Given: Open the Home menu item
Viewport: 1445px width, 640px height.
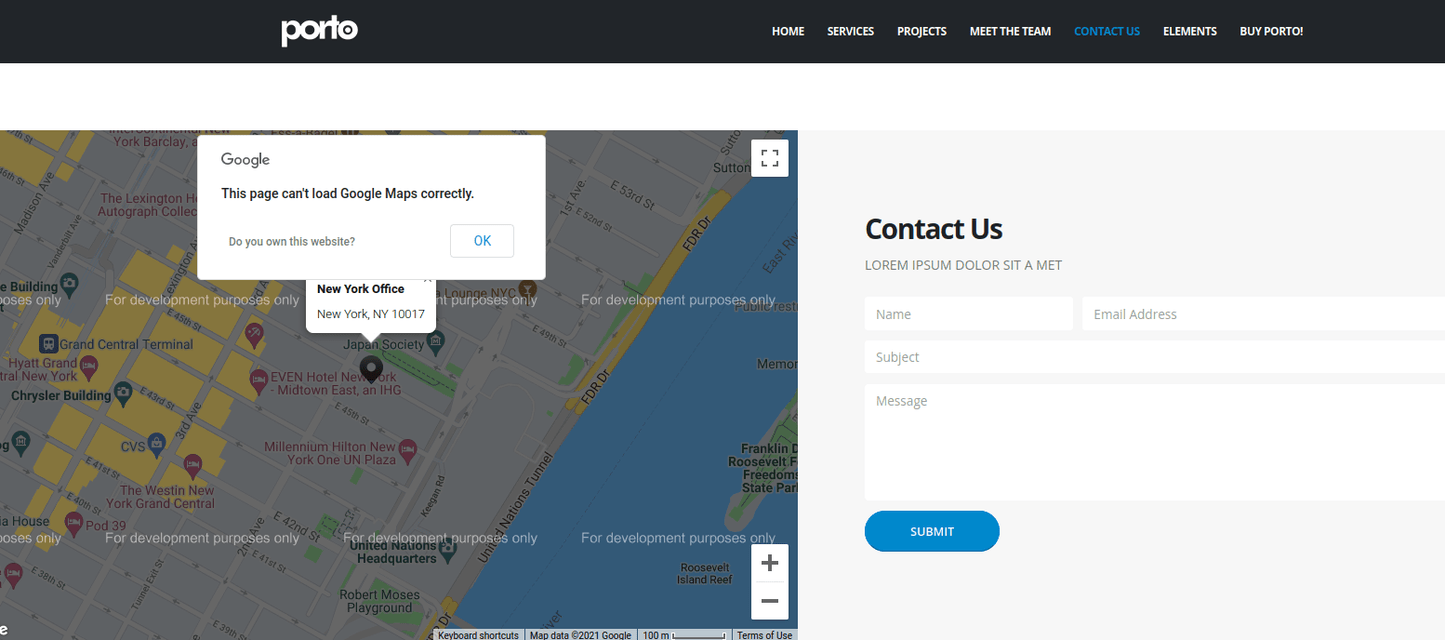Looking at the screenshot, I should pyautogui.click(x=787, y=31).
